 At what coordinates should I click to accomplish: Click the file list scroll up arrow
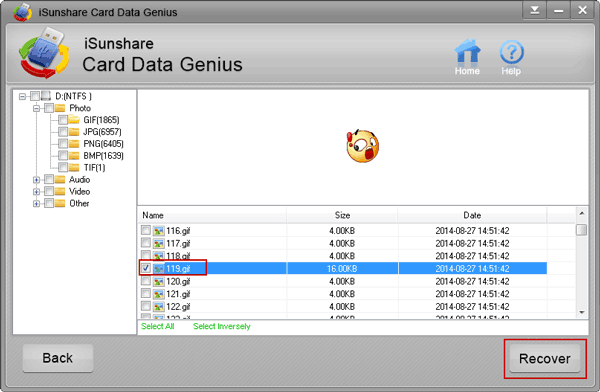coord(582,213)
